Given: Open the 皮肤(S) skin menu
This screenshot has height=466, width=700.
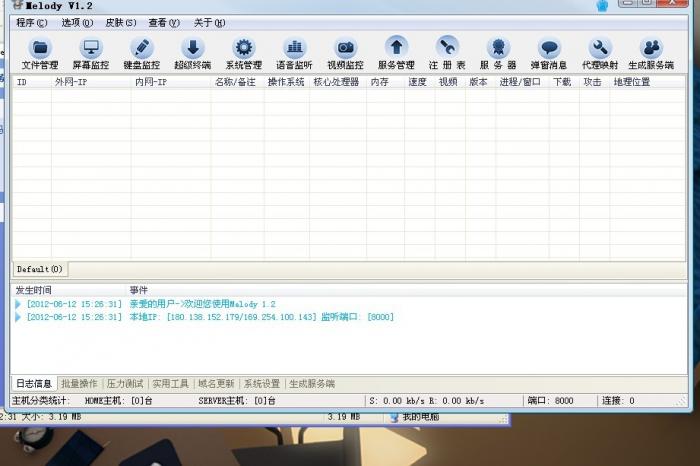Looking at the screenshot, I should tap(121, 23).
